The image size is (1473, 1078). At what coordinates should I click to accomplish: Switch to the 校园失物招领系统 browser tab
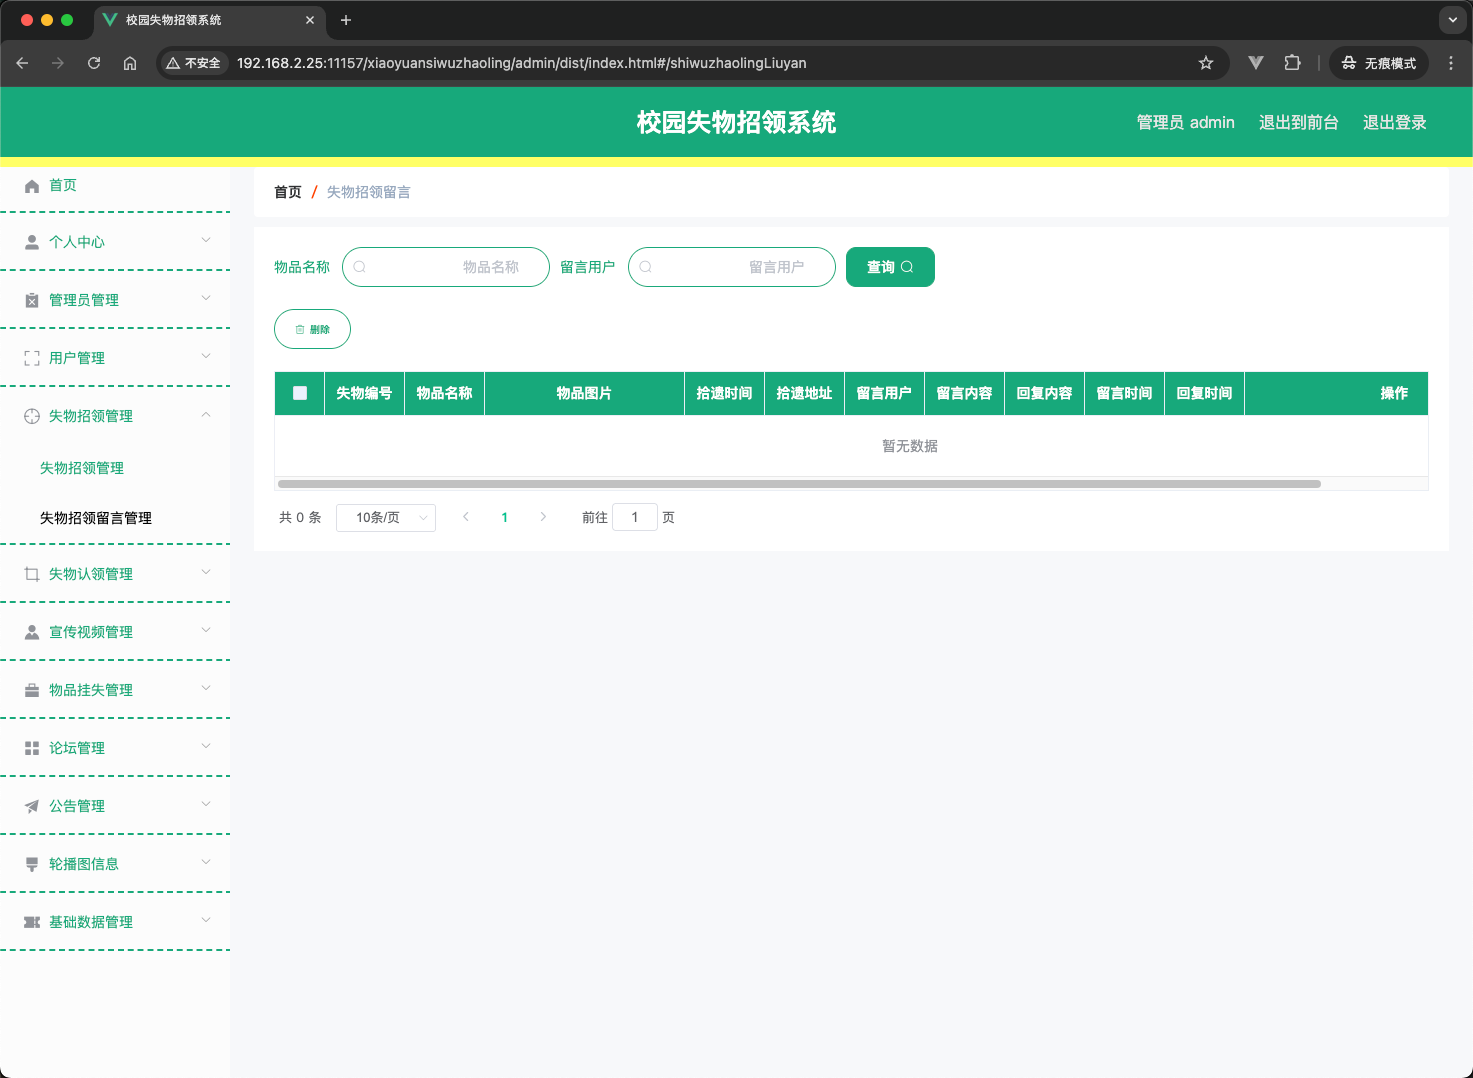pos(208,20)
